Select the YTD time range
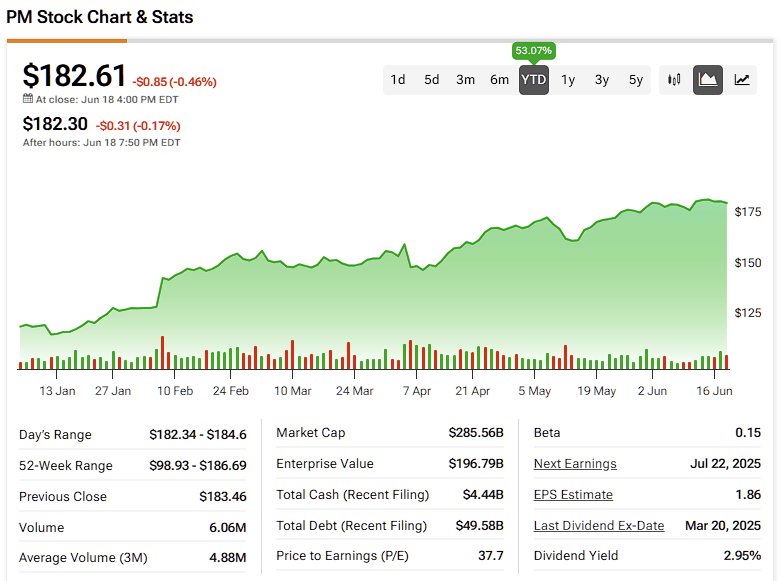782x581 pixels. click(x=534, y=80)
